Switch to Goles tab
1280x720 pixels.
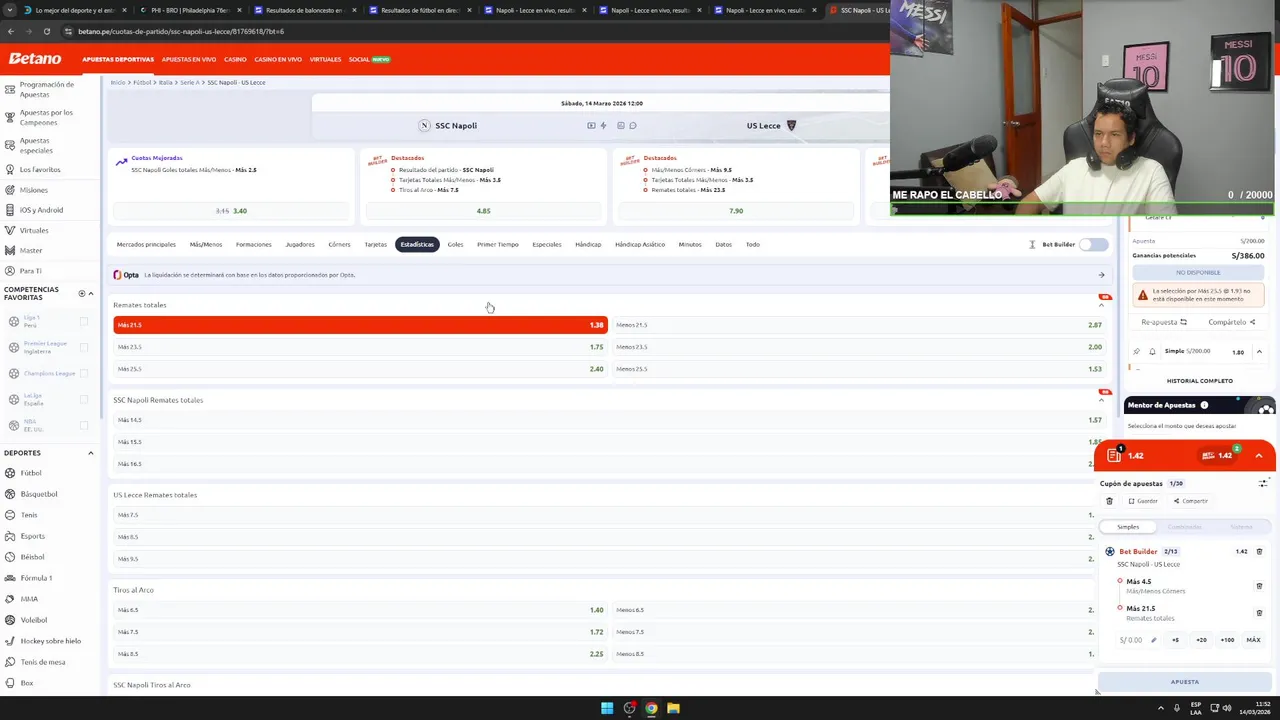(x=455, y=244)
